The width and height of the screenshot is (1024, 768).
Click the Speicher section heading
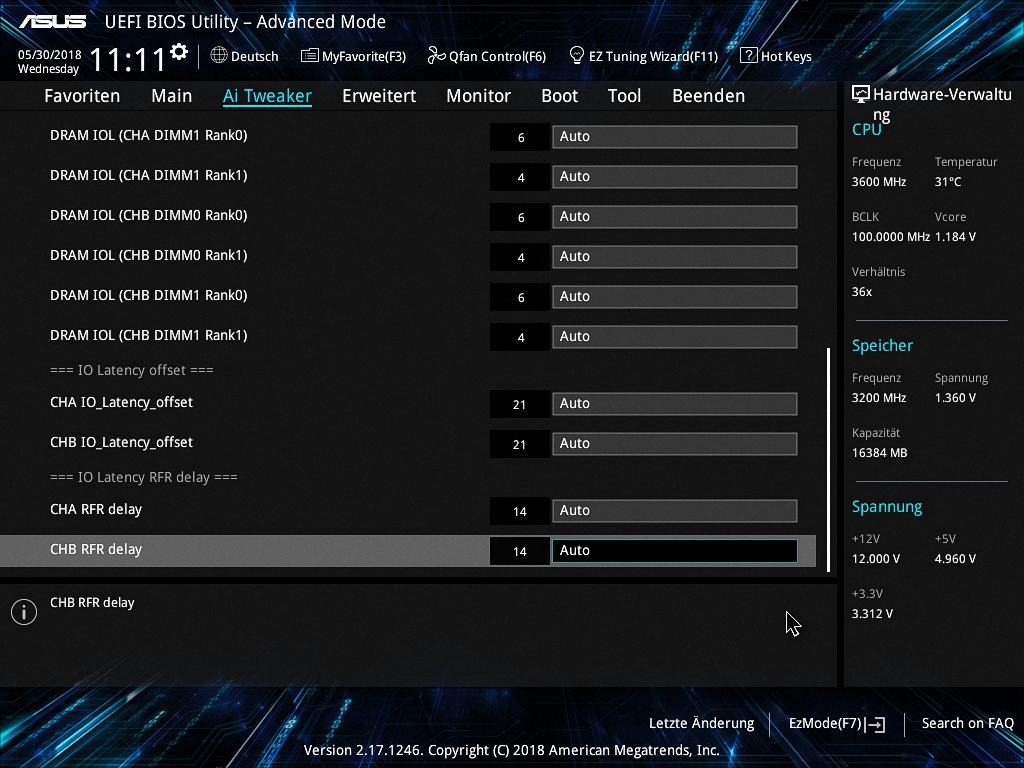pos(882,345)
